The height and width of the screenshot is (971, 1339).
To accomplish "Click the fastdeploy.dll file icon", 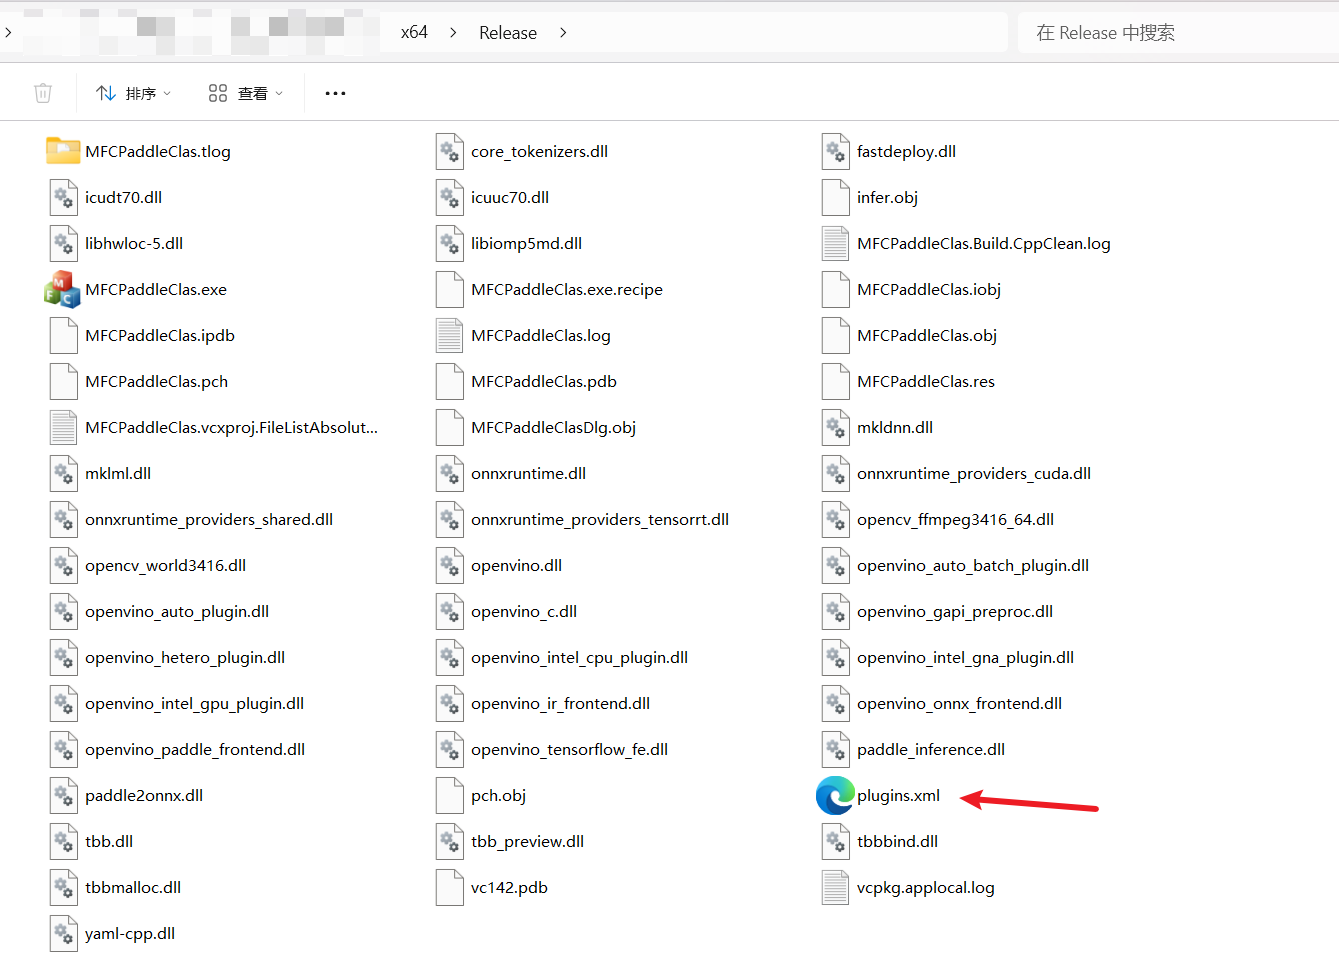I will point(835,151).
